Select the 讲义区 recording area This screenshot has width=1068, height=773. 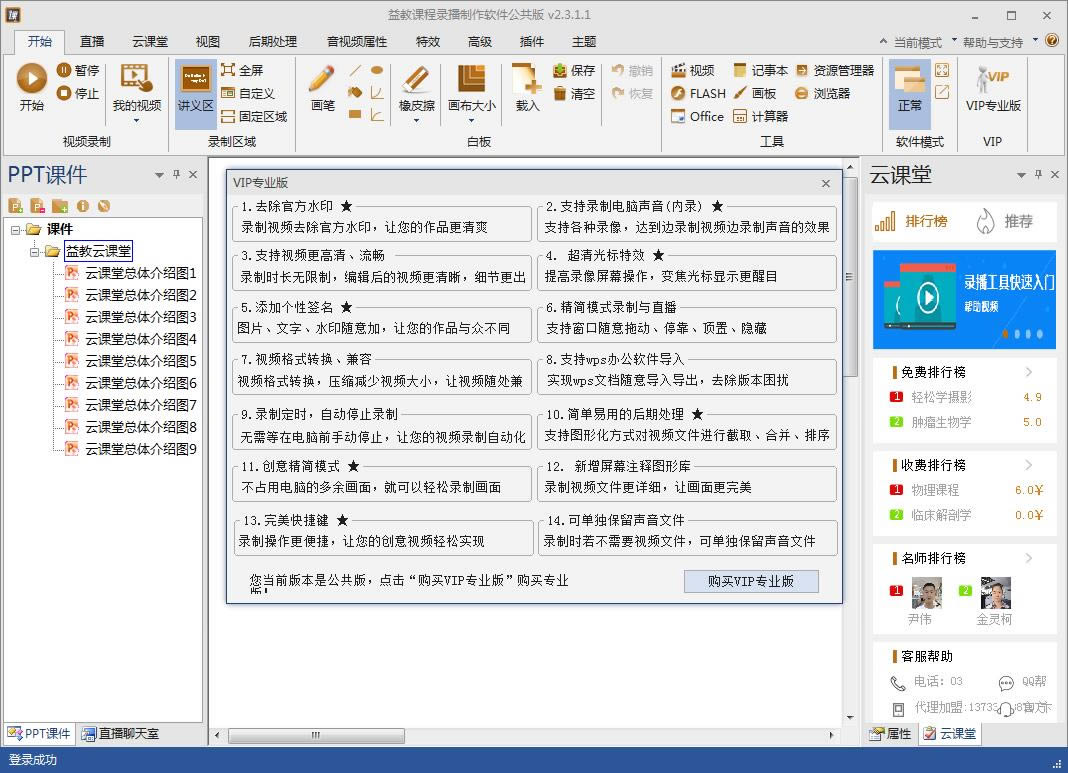coord(195,93)
